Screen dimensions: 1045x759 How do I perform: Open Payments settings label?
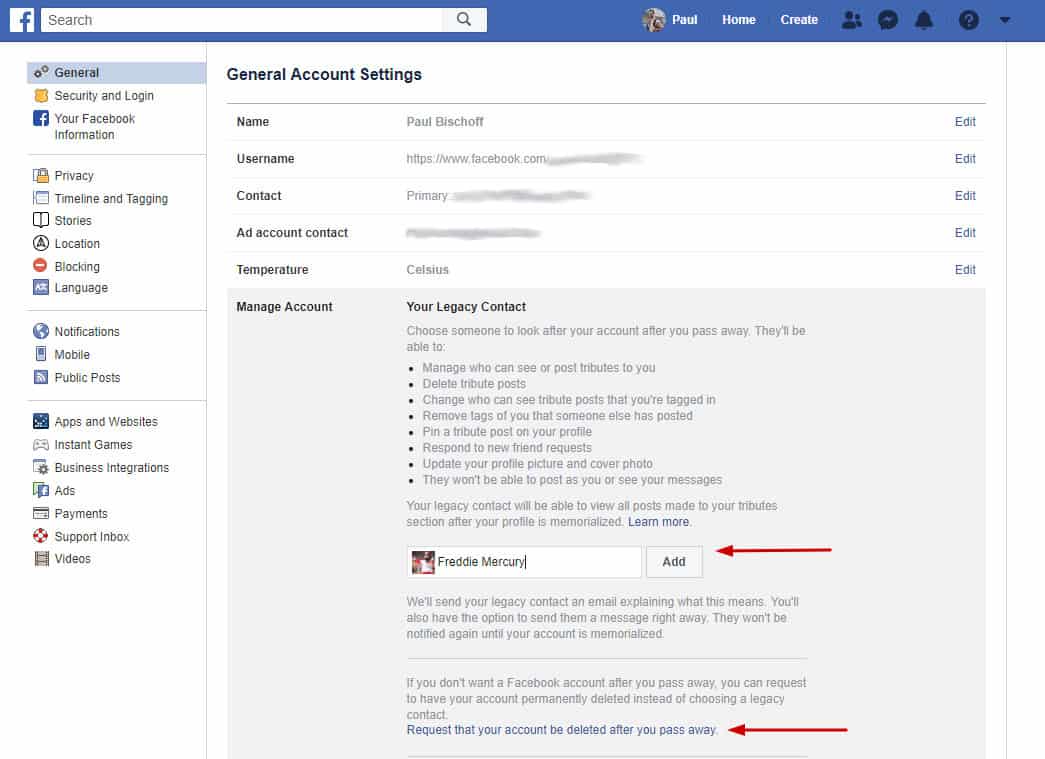point(81,513)
